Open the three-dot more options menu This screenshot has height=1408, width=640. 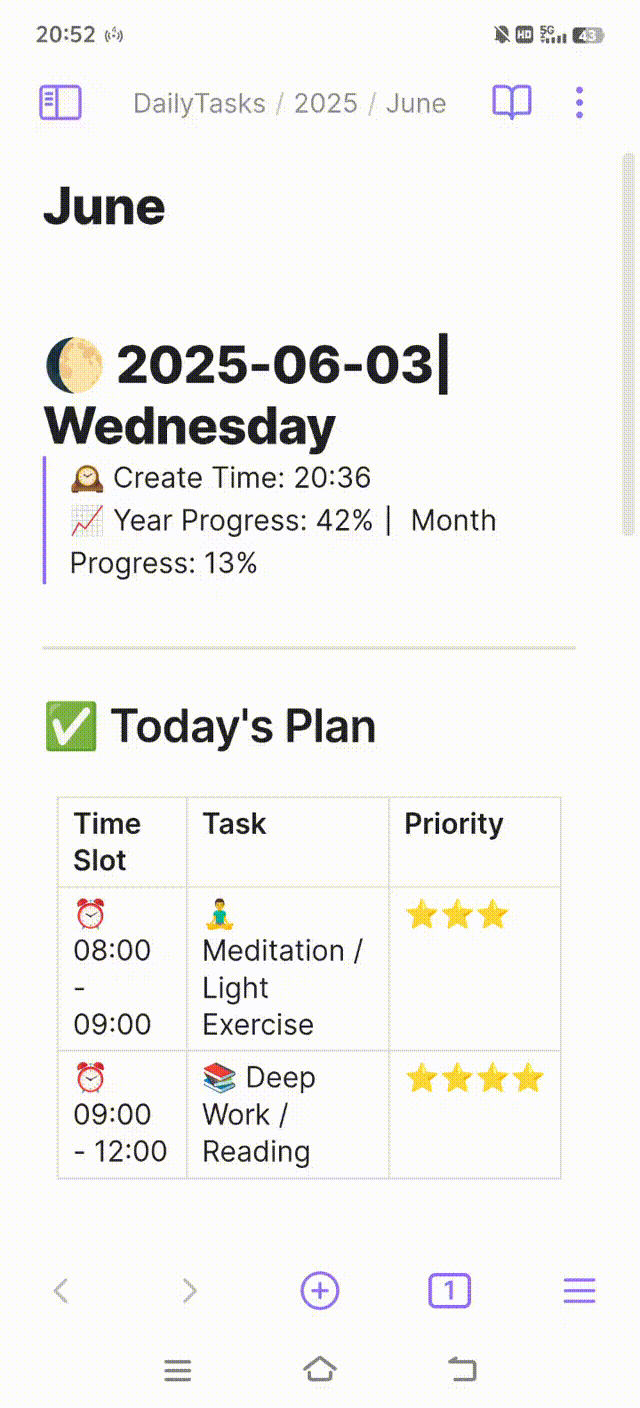click(580, 103)
